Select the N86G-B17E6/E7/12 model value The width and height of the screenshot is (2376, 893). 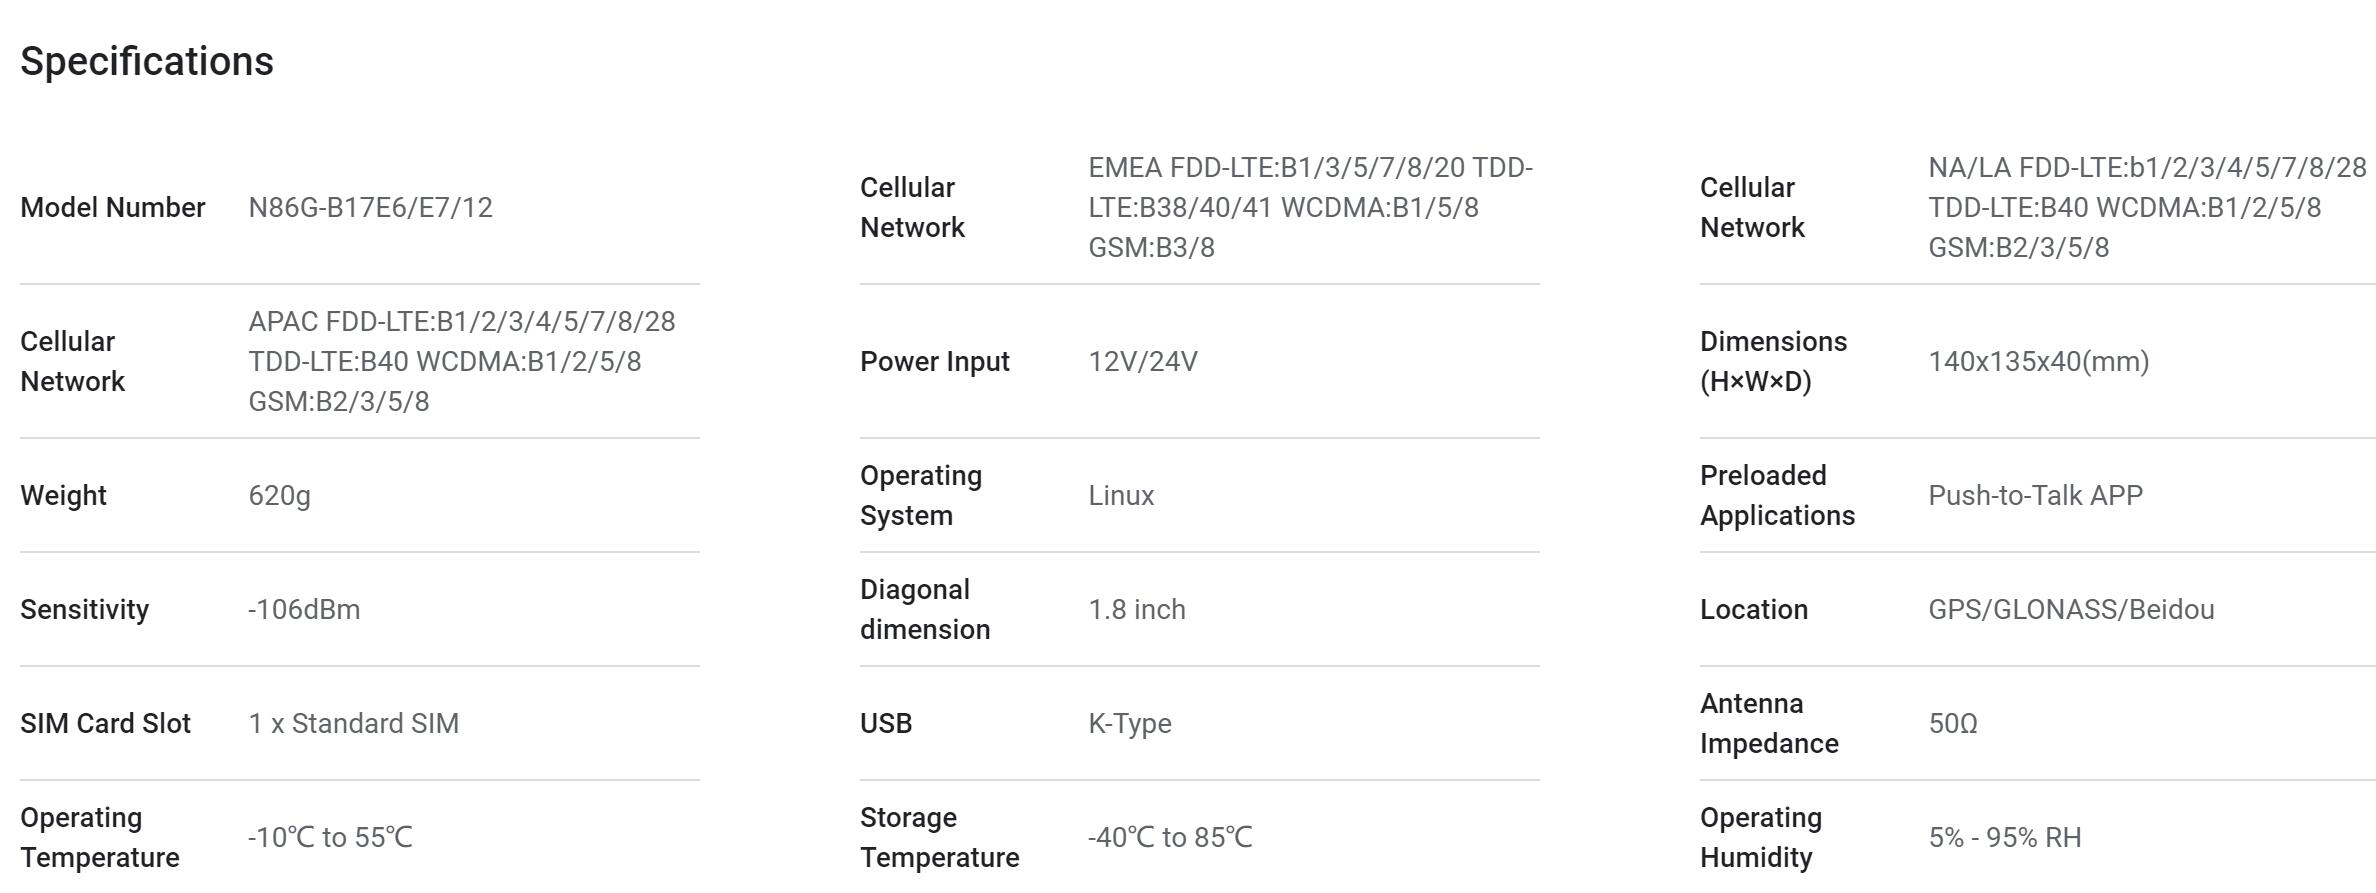click(x=370, y=207)
